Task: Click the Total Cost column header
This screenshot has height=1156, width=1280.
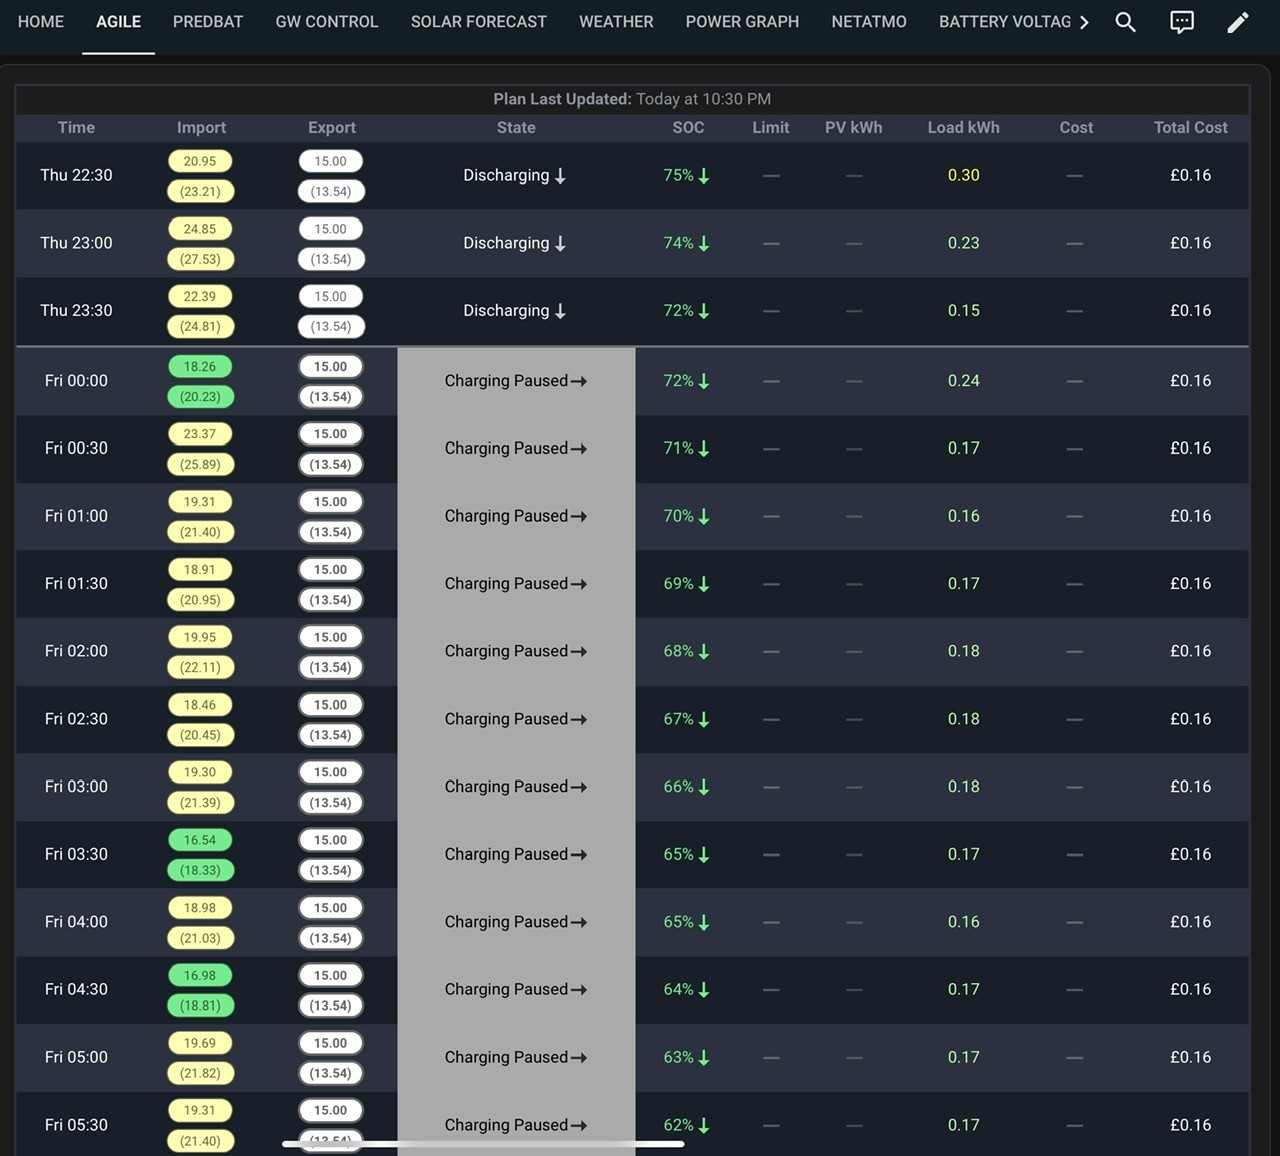Action: [1190, 128]
